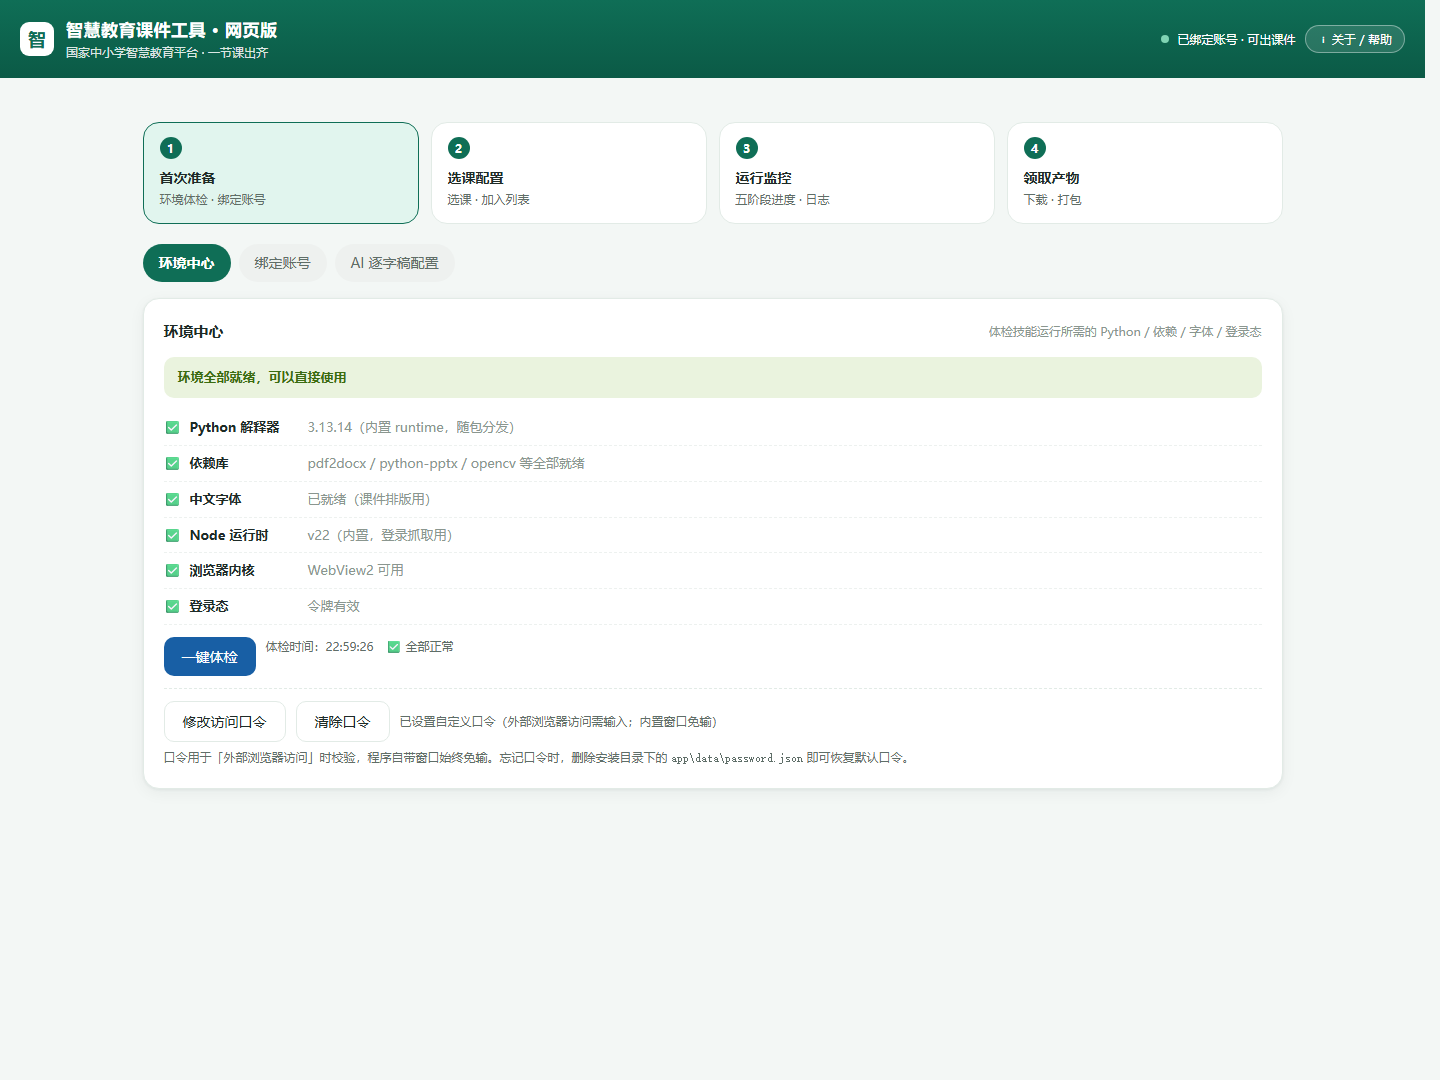1440x1080 pixels.
Task: Click the 修改访问口令 button
Action: 225,722
